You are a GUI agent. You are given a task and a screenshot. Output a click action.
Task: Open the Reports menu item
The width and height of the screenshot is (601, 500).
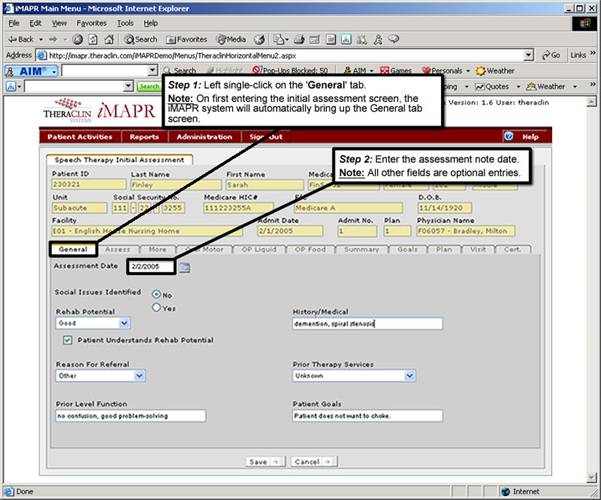click(144, 137)
